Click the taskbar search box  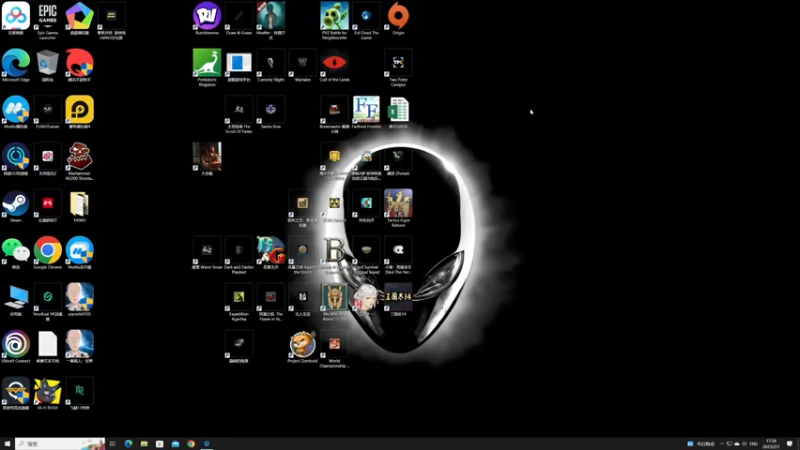pos(60,444)
